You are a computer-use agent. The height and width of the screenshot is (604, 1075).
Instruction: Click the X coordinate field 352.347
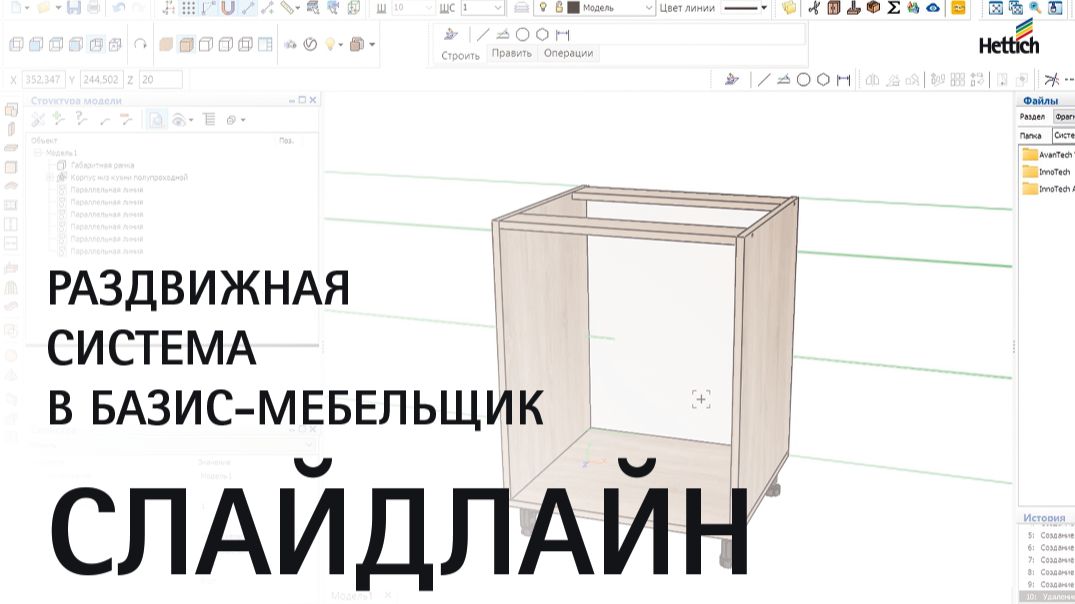tap(43, 80)
